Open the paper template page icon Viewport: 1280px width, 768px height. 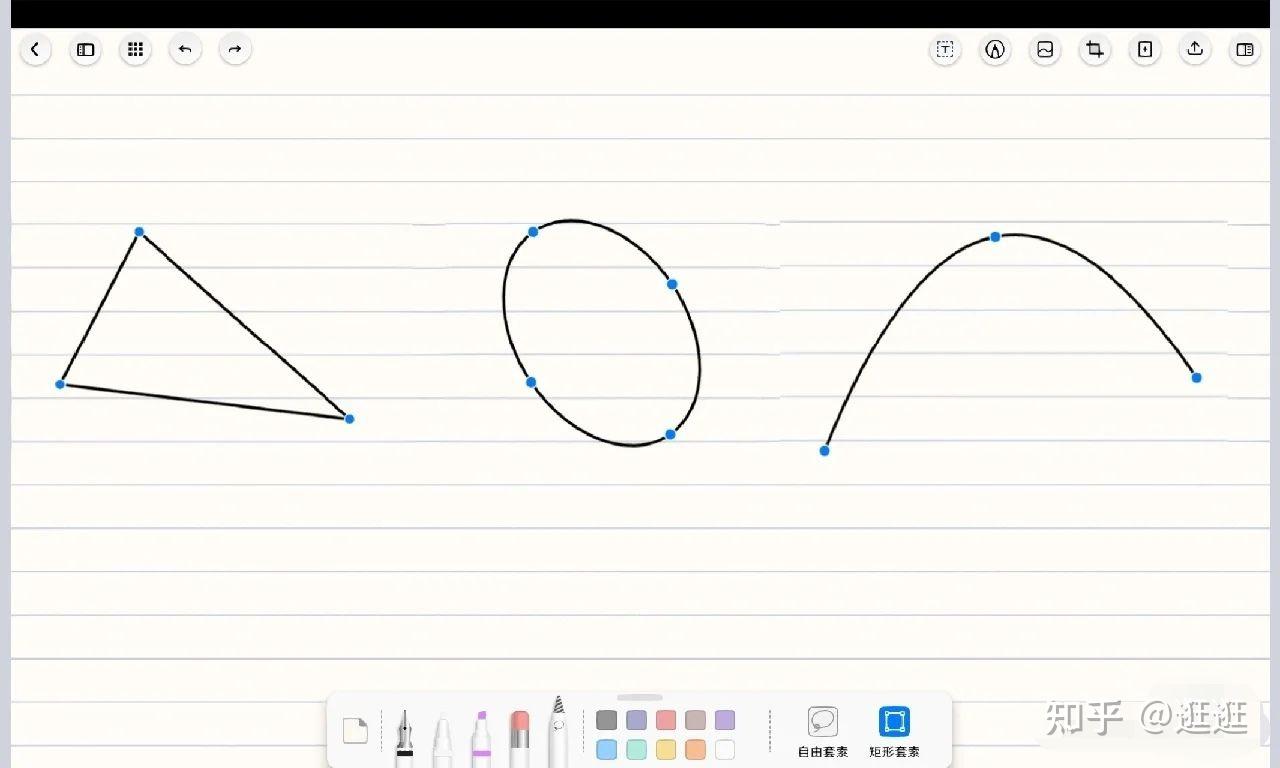[355, 731]
